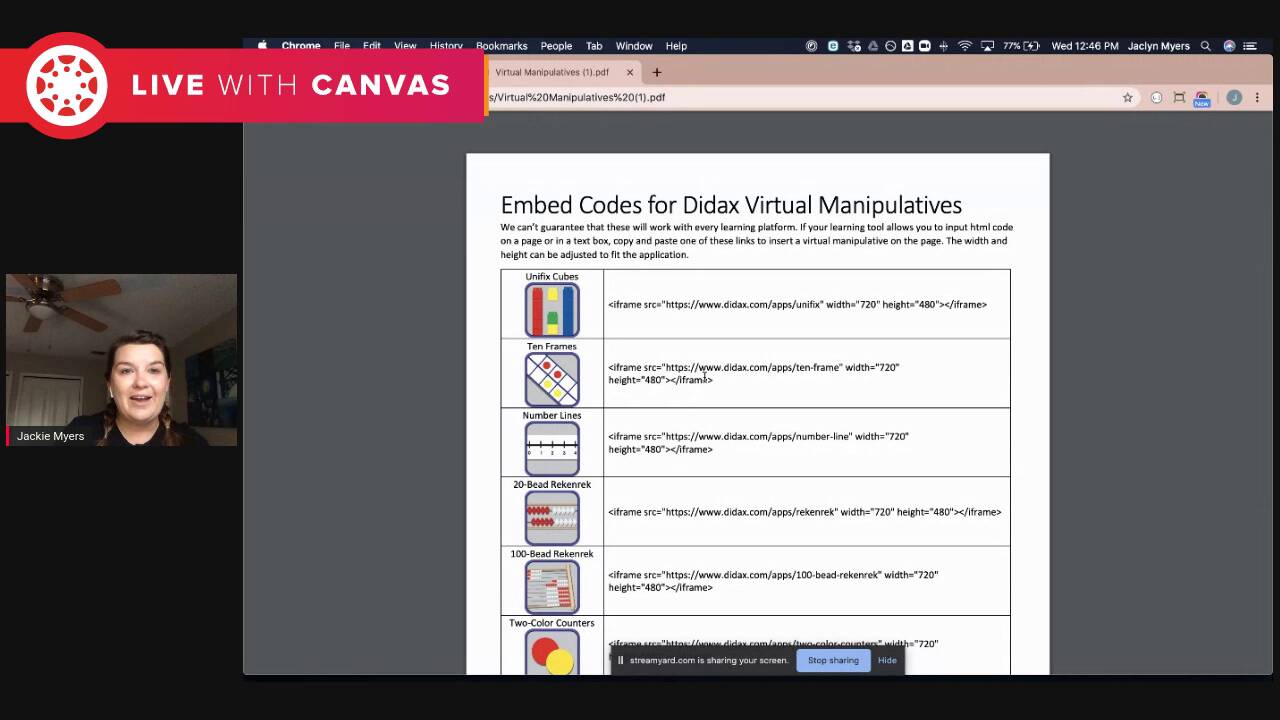The image size is (1280, 720).
Task: Click the Unifix Cubes thumbnail image
Action: pos(552,310)
